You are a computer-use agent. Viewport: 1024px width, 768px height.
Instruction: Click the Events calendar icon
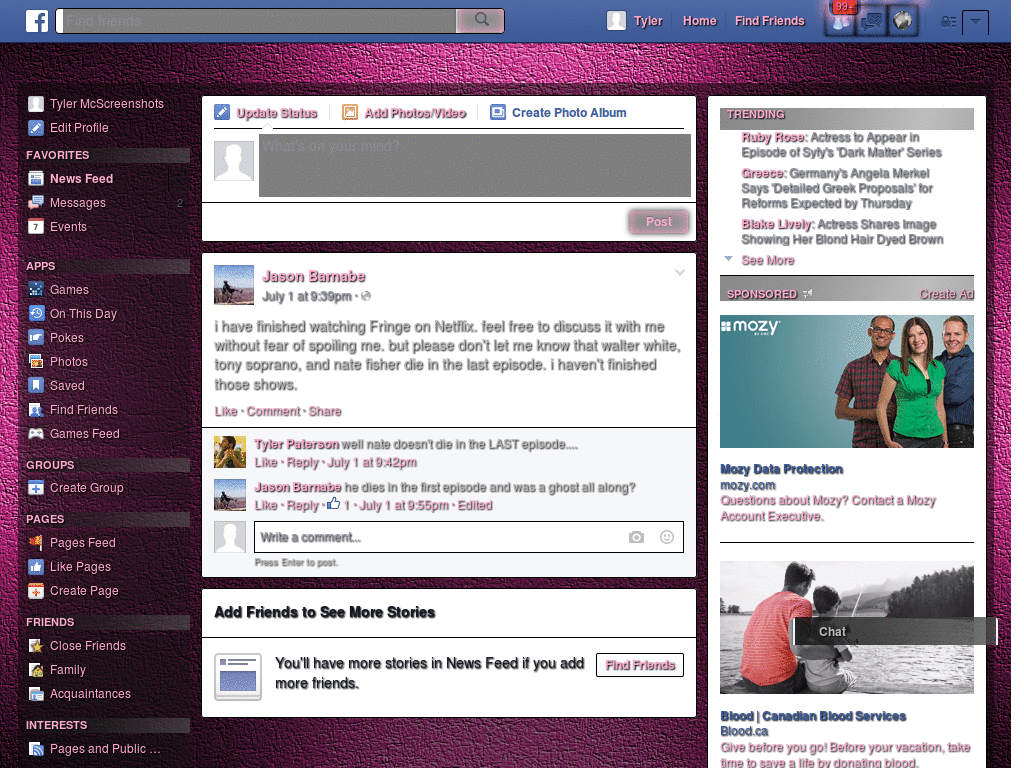(x=36, y=227)
